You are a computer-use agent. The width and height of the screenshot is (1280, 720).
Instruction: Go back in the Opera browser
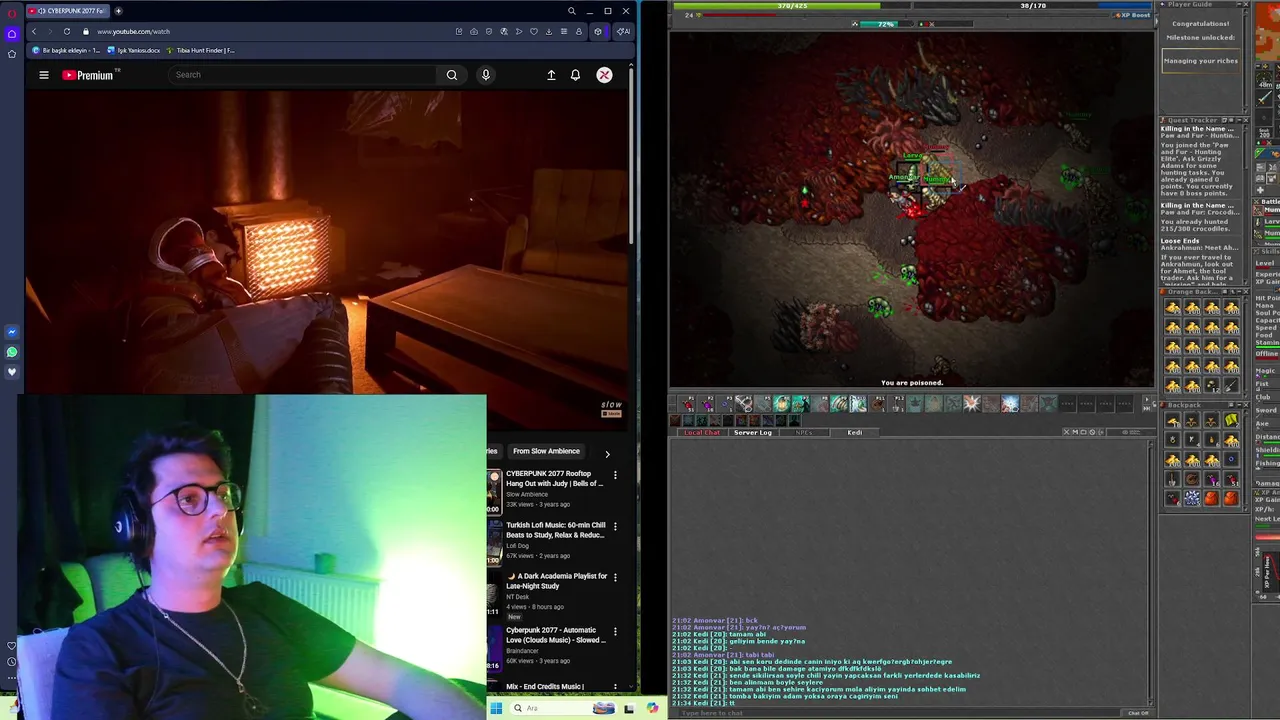pos(34,31)
